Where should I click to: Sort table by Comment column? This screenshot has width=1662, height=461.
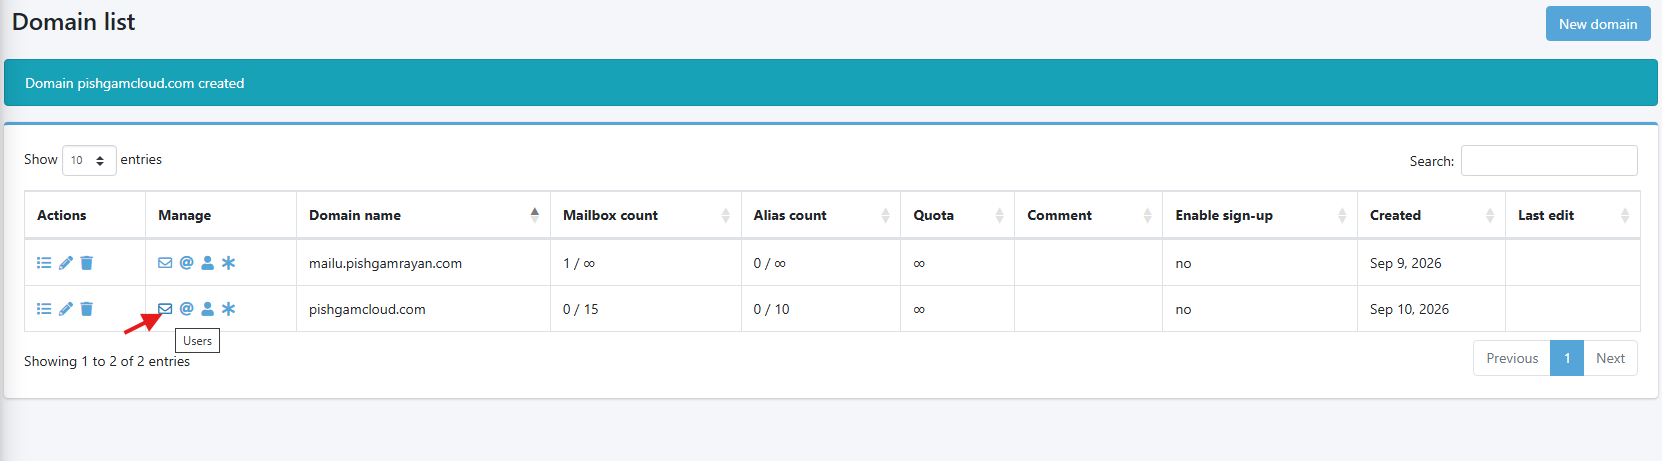tap(1089, 215)
